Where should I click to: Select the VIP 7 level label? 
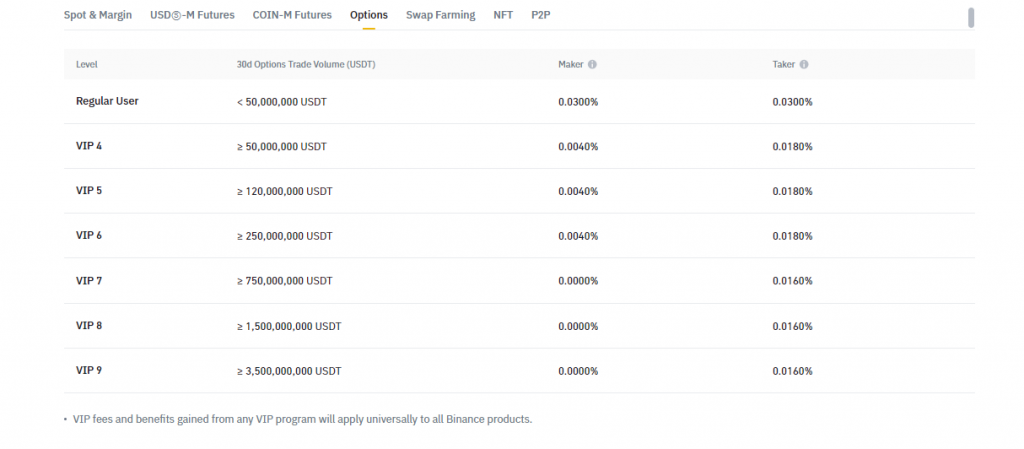[x=89, y=281]
